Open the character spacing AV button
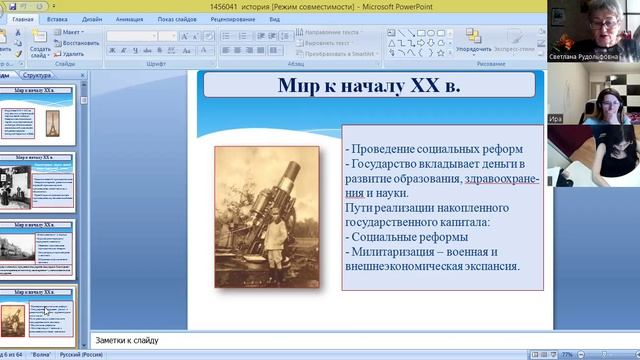640x360 pixels. tap(172, 51)
